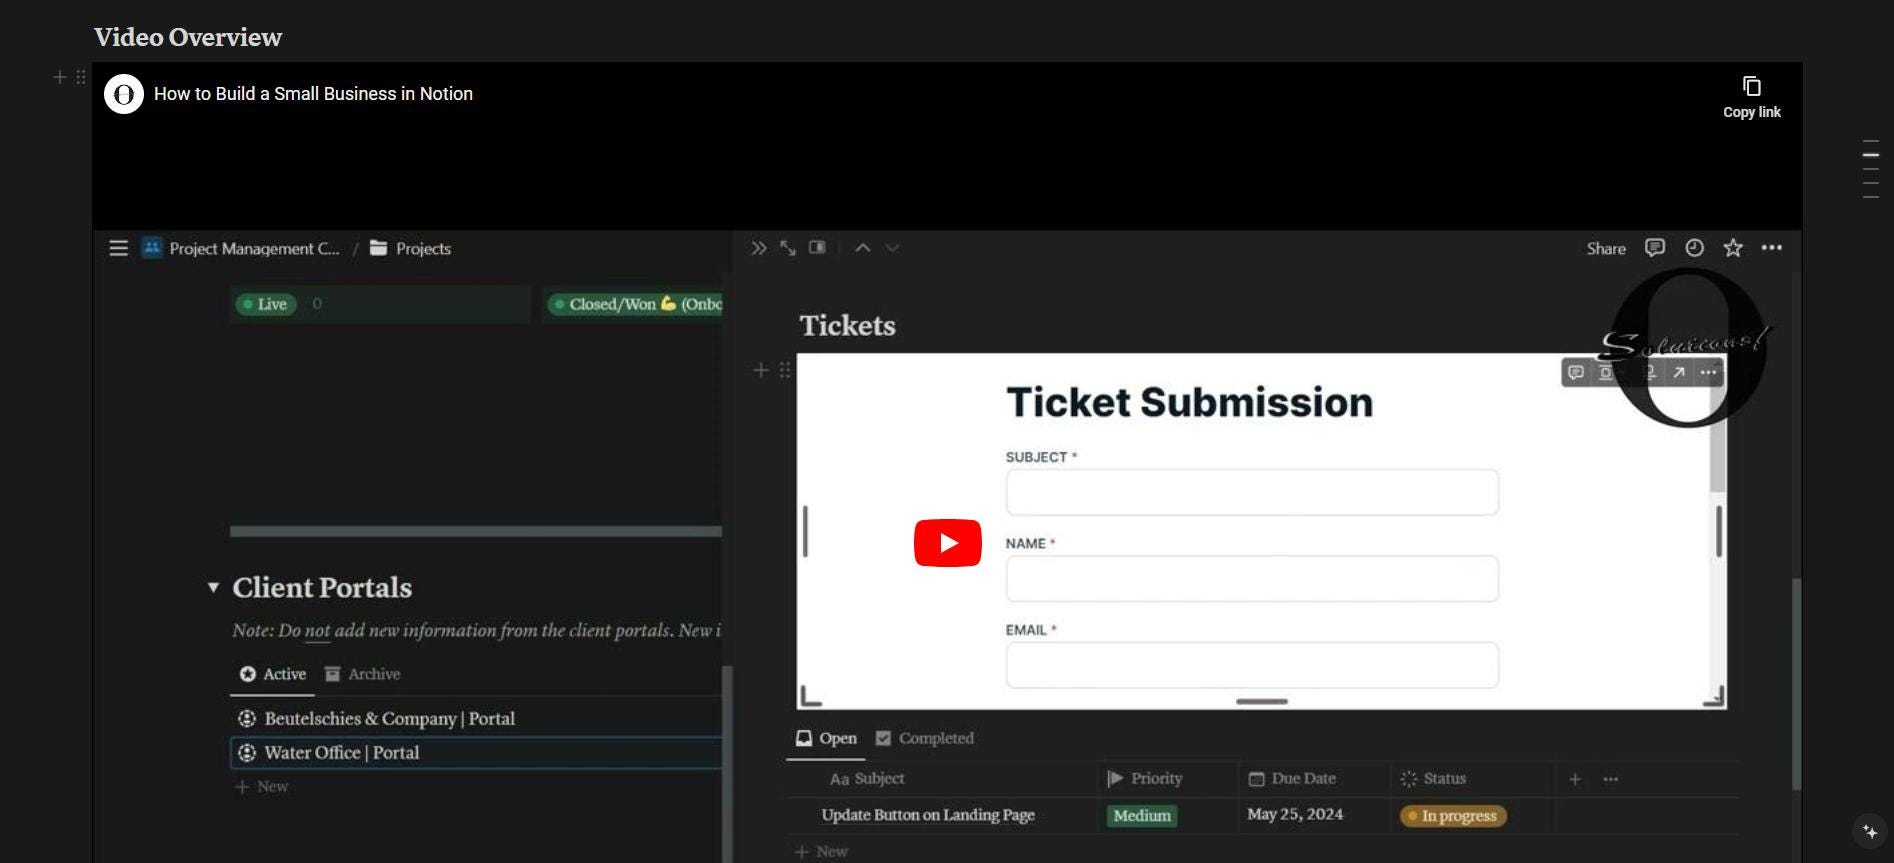This screenshot has width=1894, height=863.
Task: Open the Water Office | Portal row
Action: pos(476,752)
